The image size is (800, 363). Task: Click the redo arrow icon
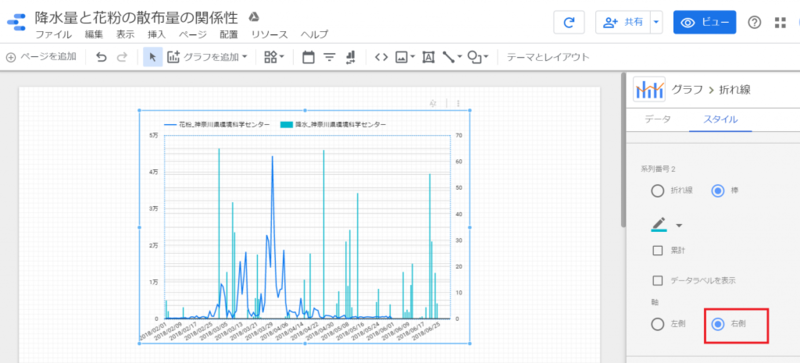pyautogui.click(x=122, y=57)
